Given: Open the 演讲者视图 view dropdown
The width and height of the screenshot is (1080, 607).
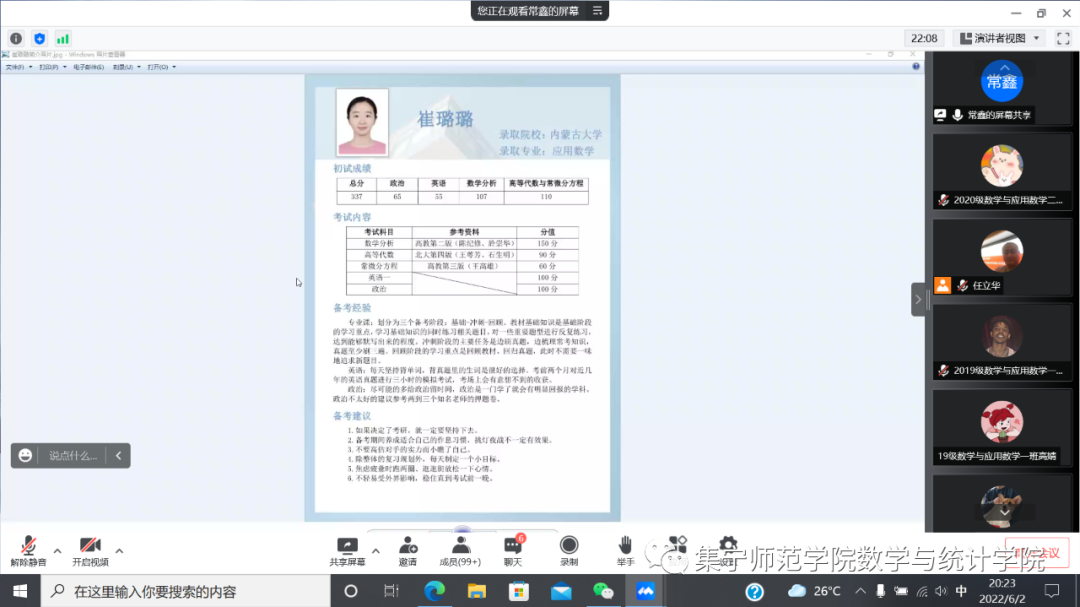Looking at the screenshot, I should point(1000,38).
